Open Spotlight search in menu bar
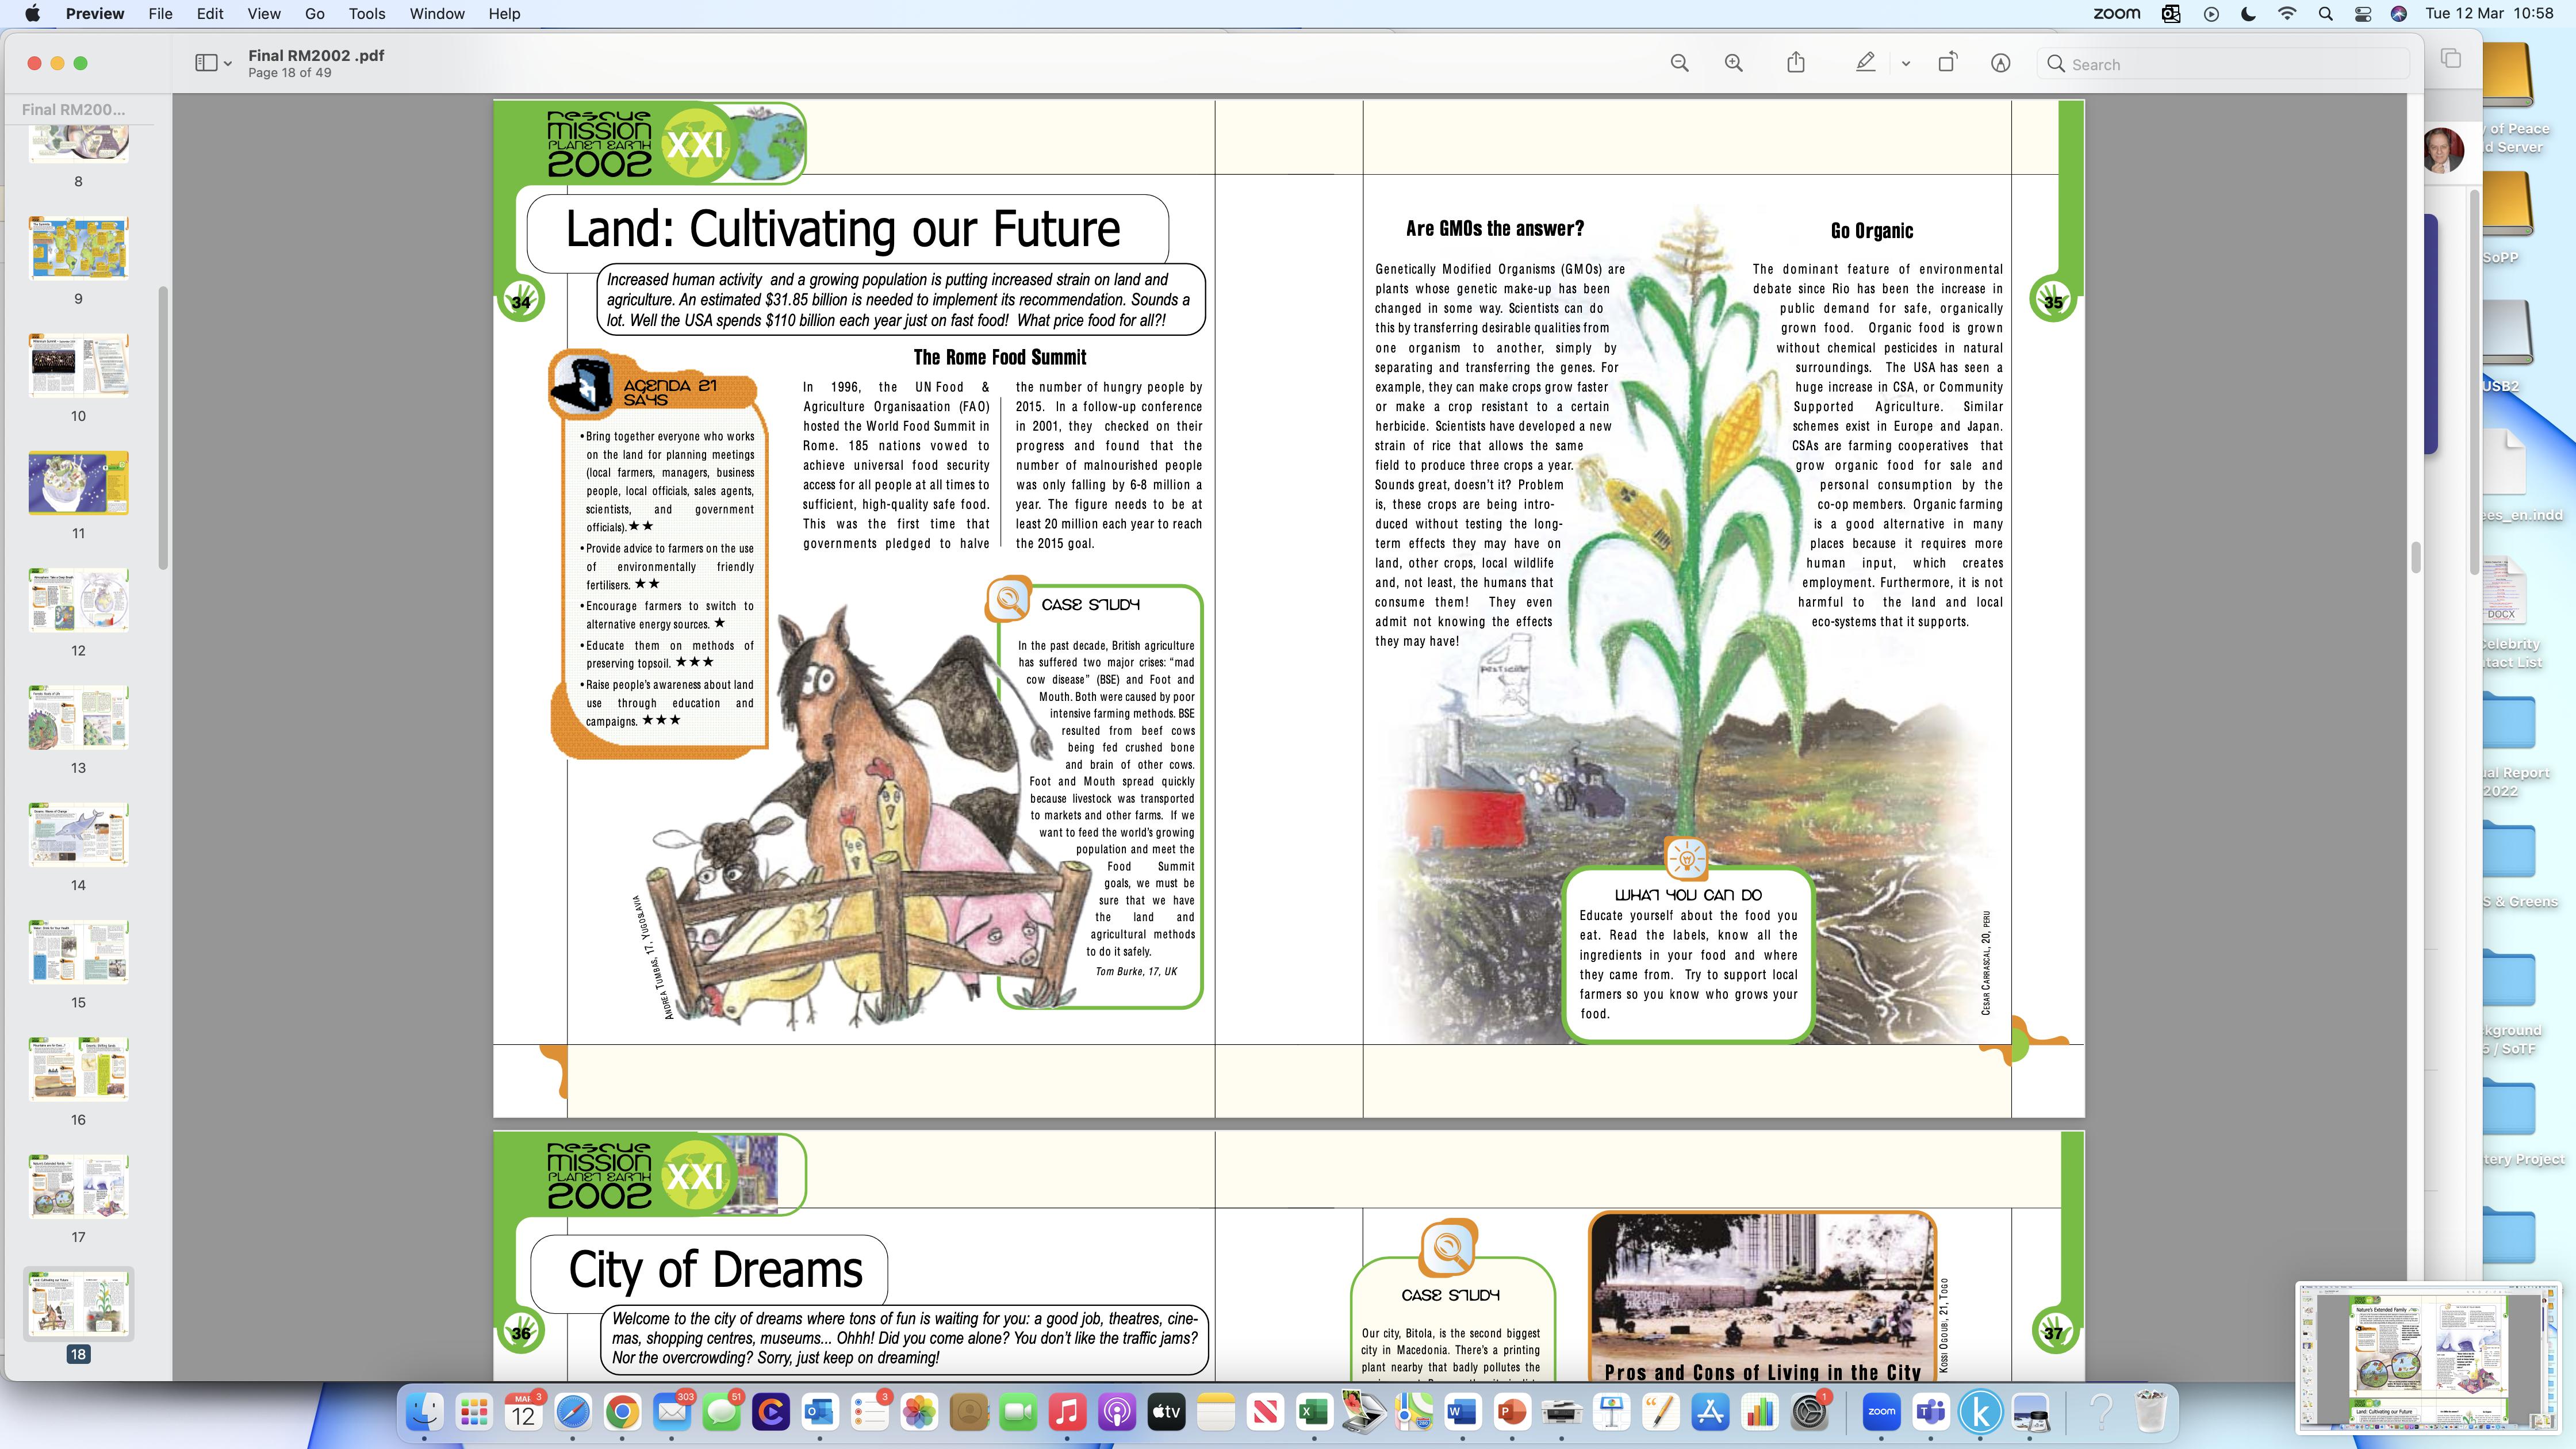 click(x=2325, y=14)
